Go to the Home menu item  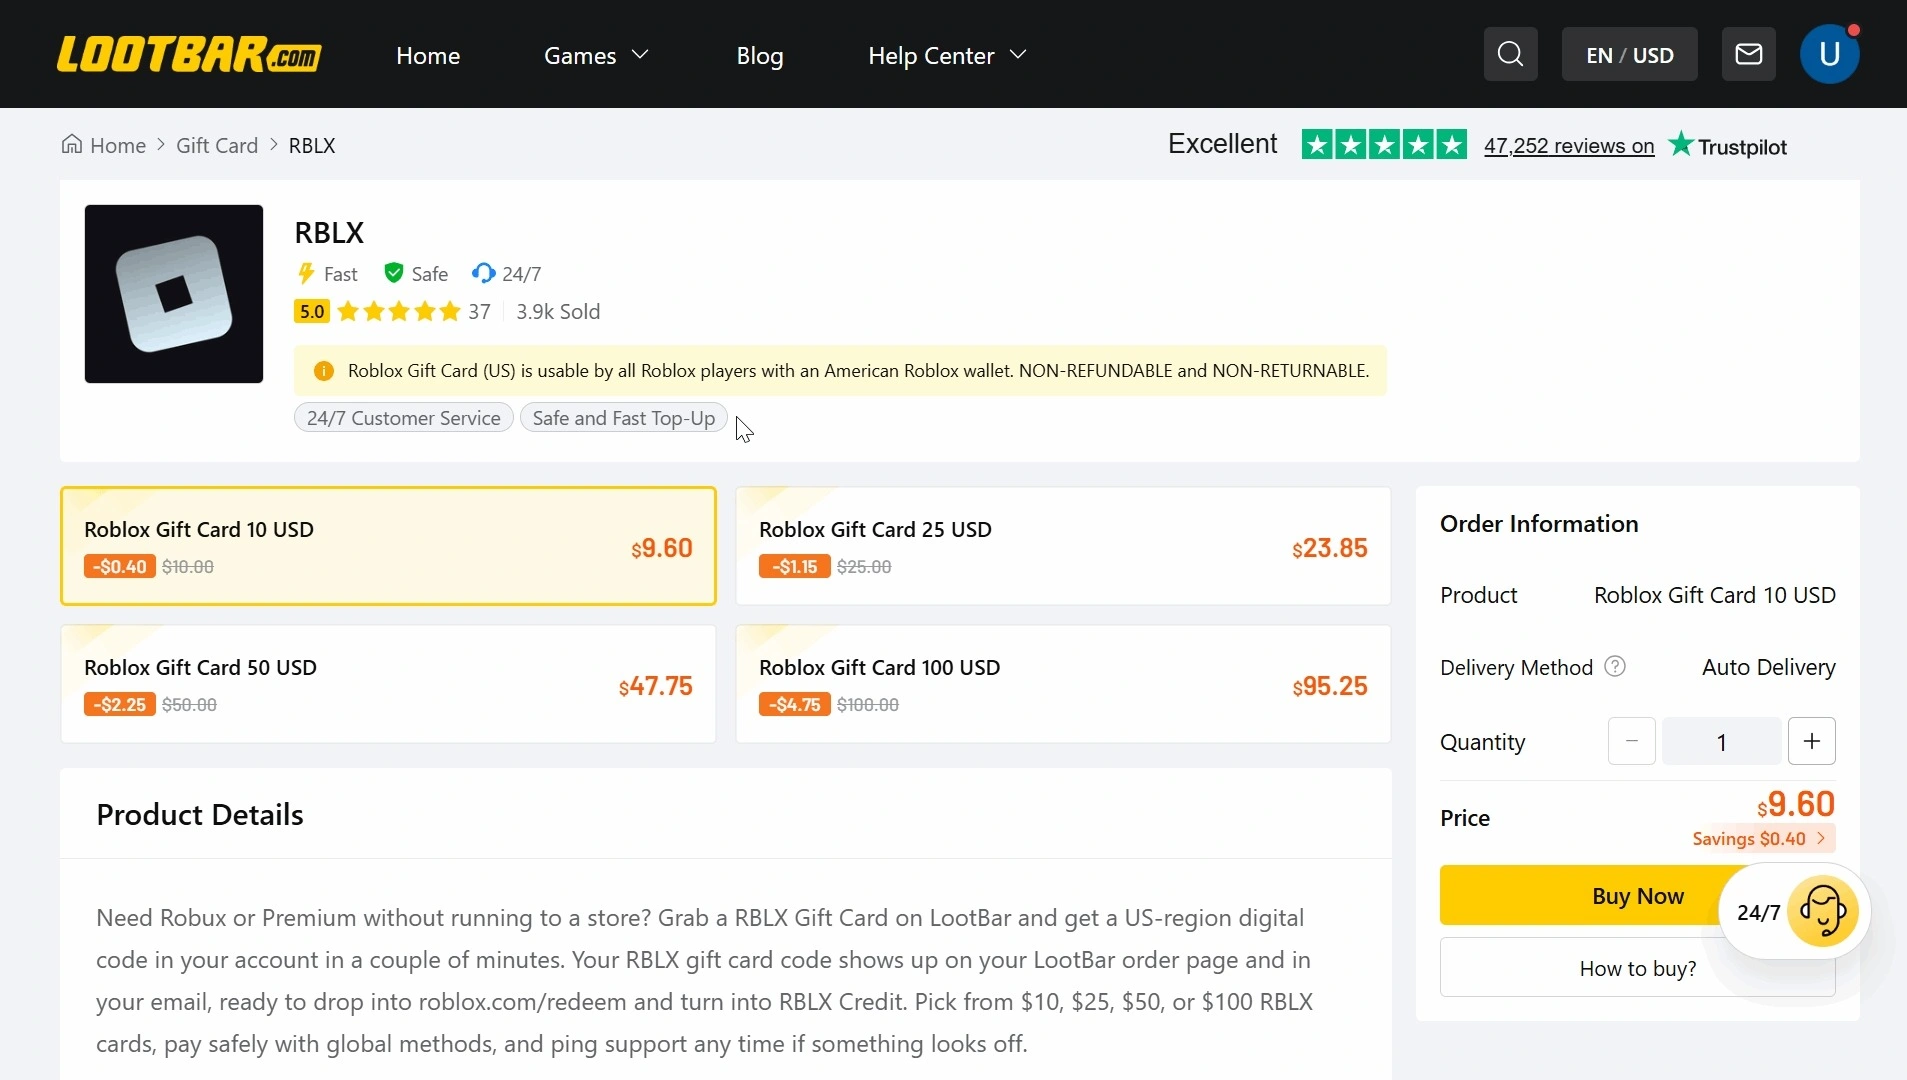coord(428,55)
